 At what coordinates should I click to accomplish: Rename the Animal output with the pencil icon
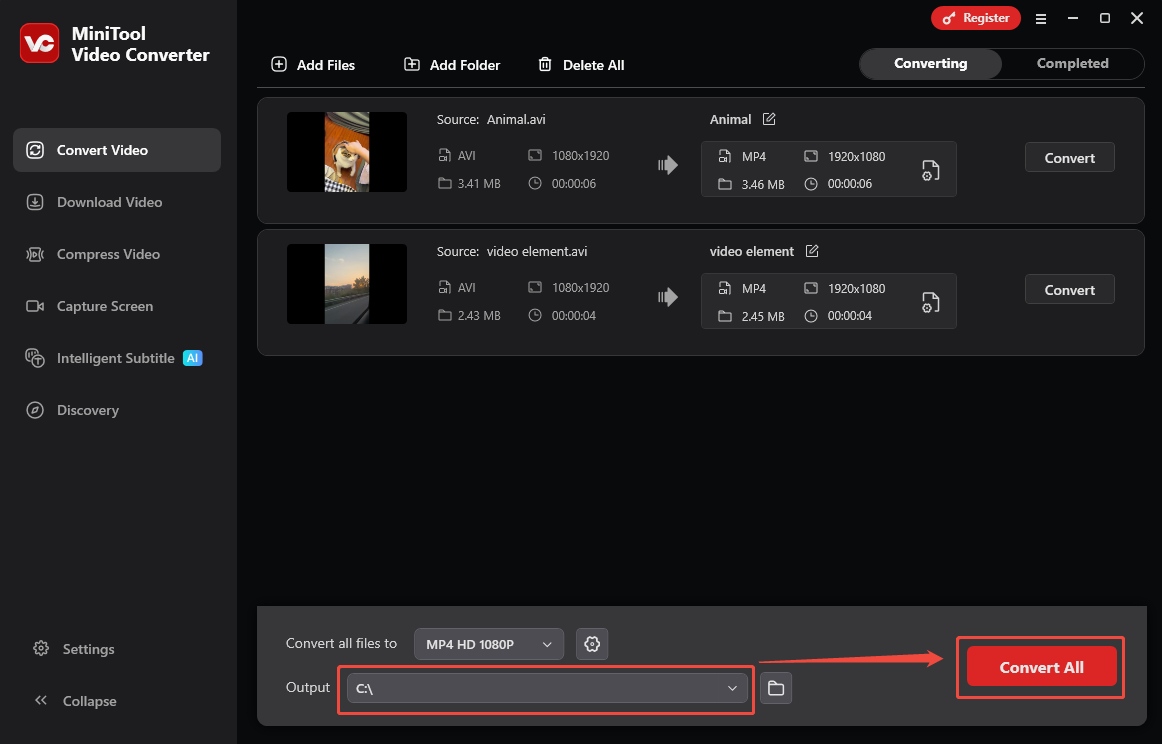click(x=769, y=118)
